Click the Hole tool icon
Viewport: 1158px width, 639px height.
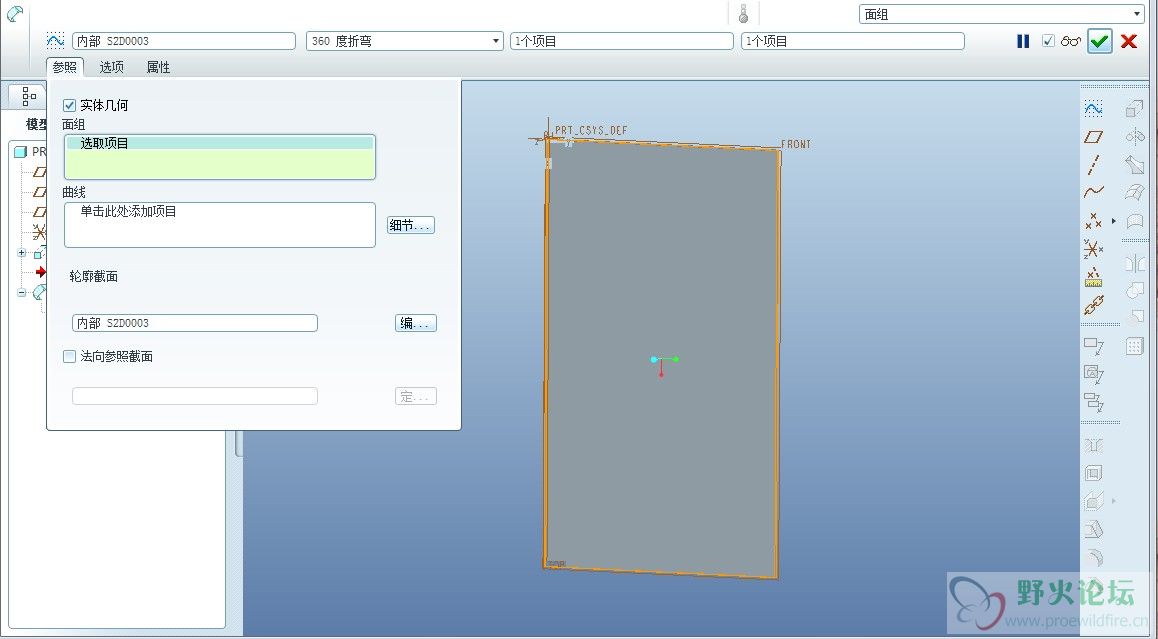click(x=1094, y=445)
